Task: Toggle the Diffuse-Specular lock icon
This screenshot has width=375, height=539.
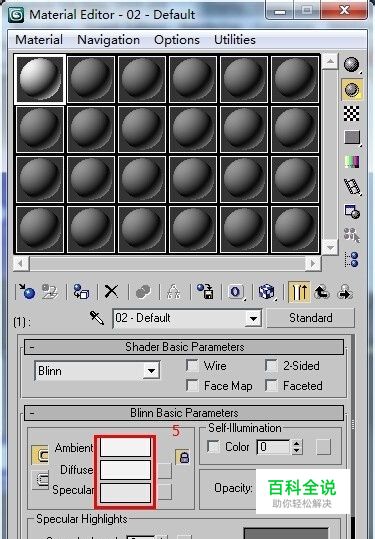Action: click(40, 480)
